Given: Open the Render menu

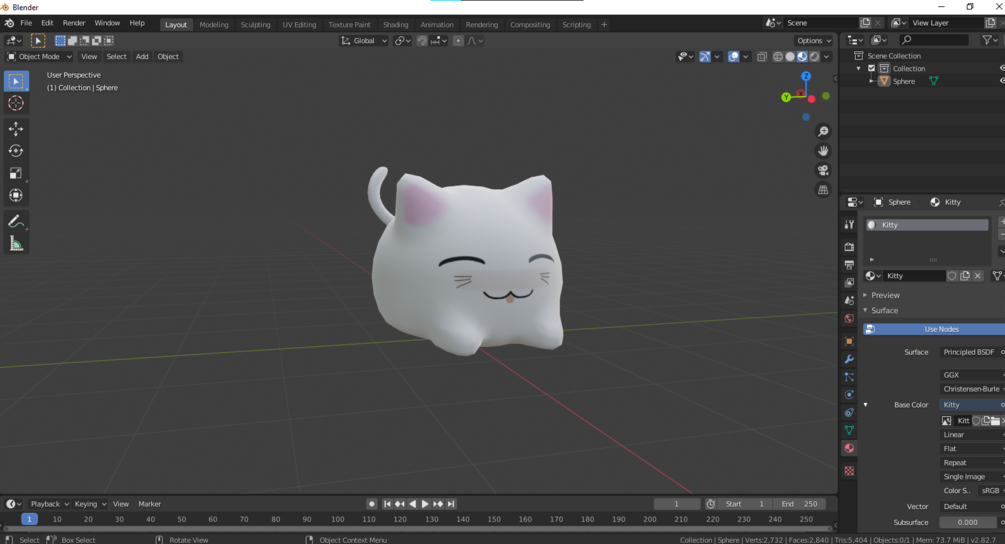Looking at the screenshot, I should (74, 23).
